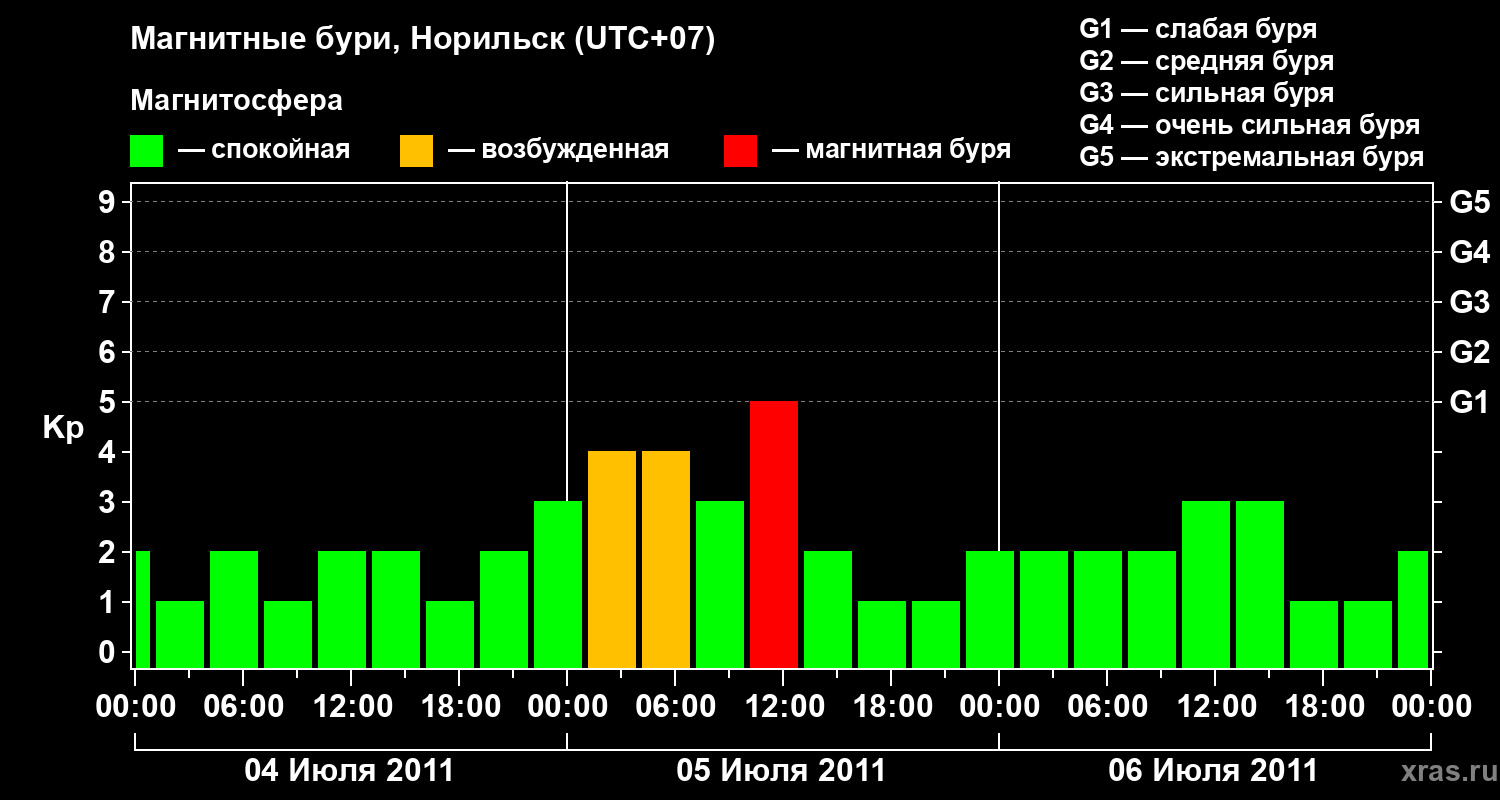Click the 'G5 — экстремальная буря' description line
This screenshot has height=800, width=1500.
[1252, 157]
